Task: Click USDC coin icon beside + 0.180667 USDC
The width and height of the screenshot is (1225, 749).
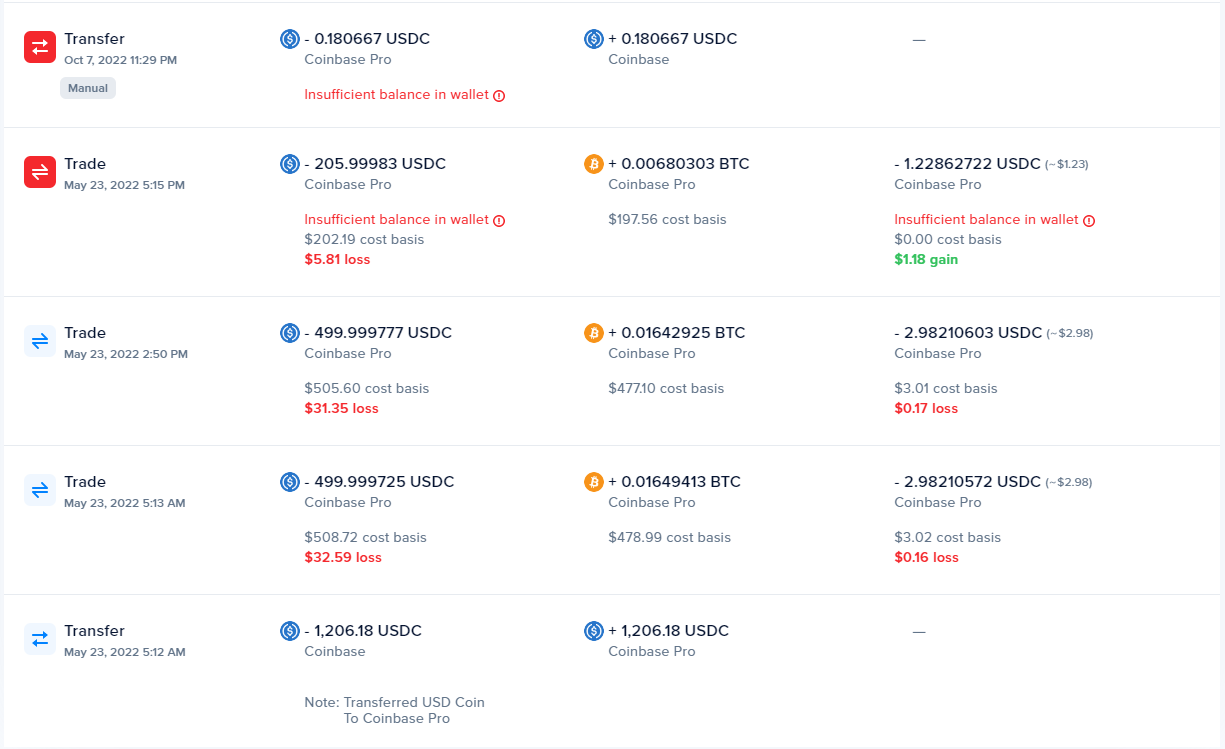Action: click(x=594, y=39)
